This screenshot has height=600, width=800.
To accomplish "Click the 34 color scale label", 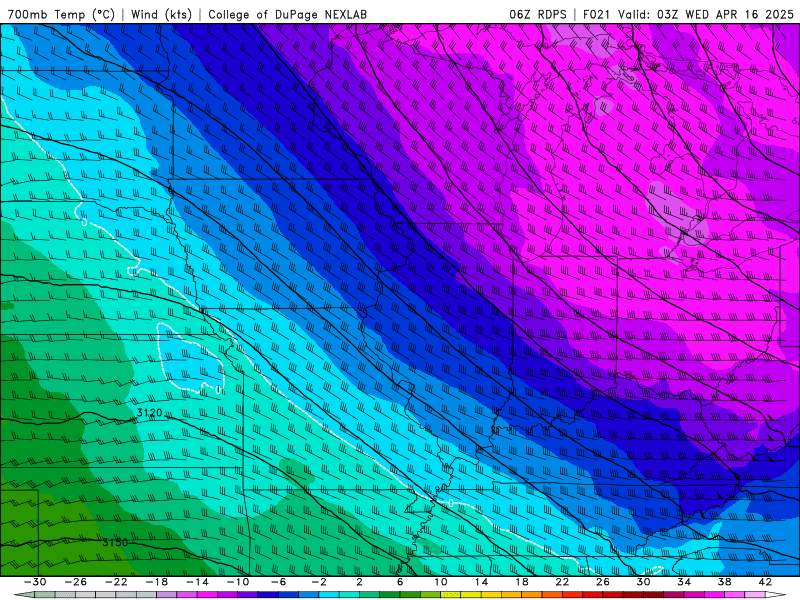I will [x=684, y=582].
